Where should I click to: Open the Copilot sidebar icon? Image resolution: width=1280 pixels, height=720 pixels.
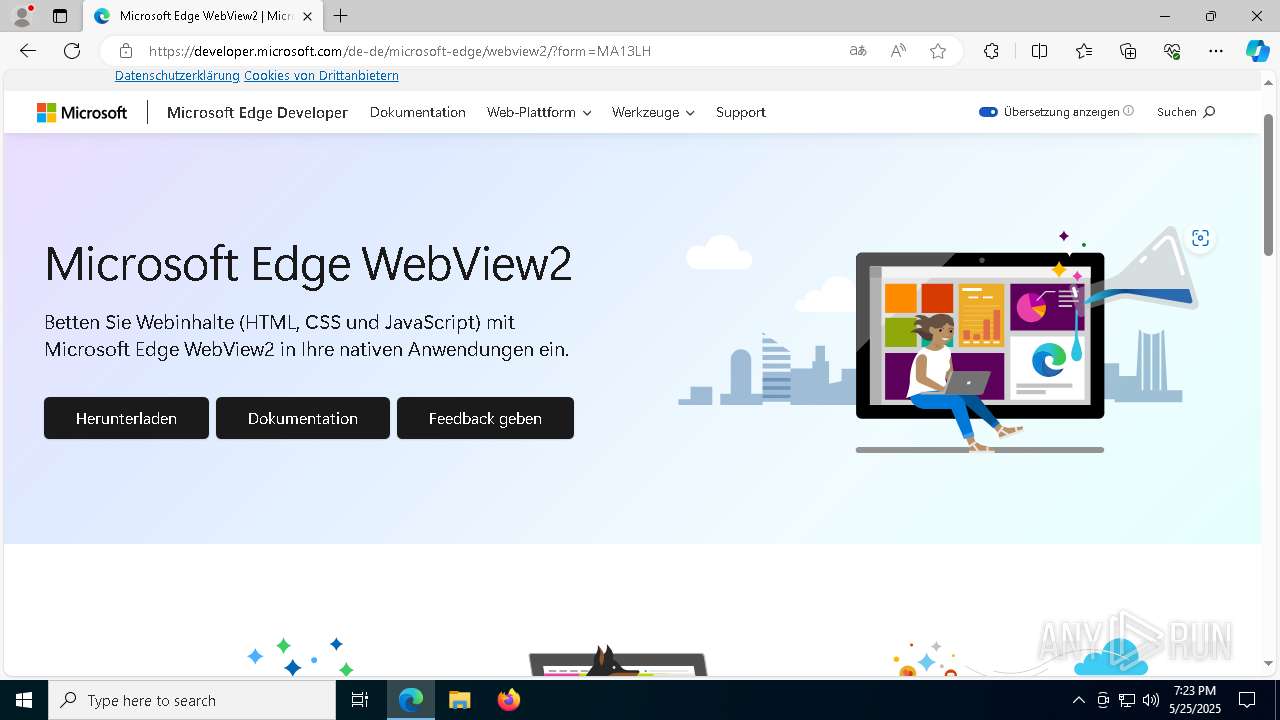click(x=1257, y=51)
